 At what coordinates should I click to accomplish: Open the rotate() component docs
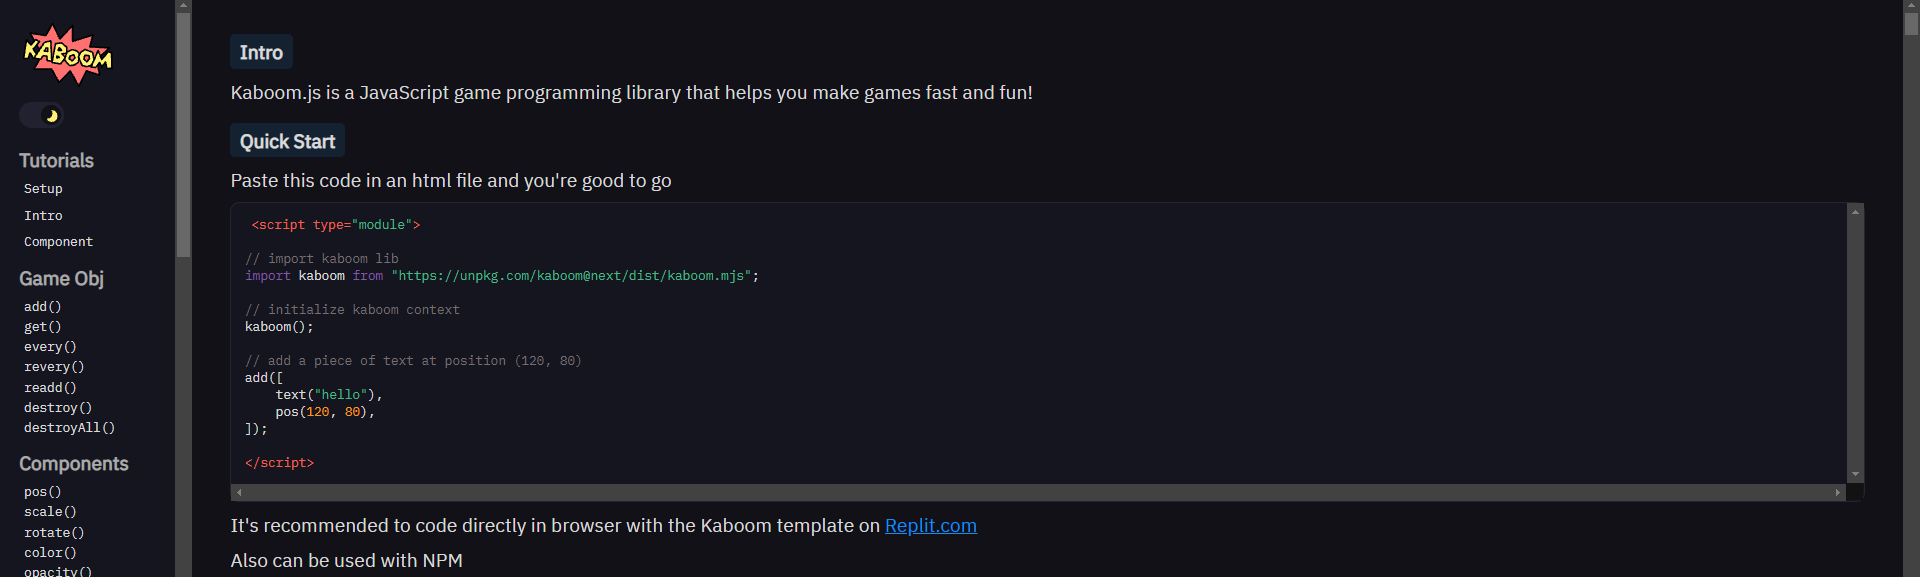click(x=53, y=532)
